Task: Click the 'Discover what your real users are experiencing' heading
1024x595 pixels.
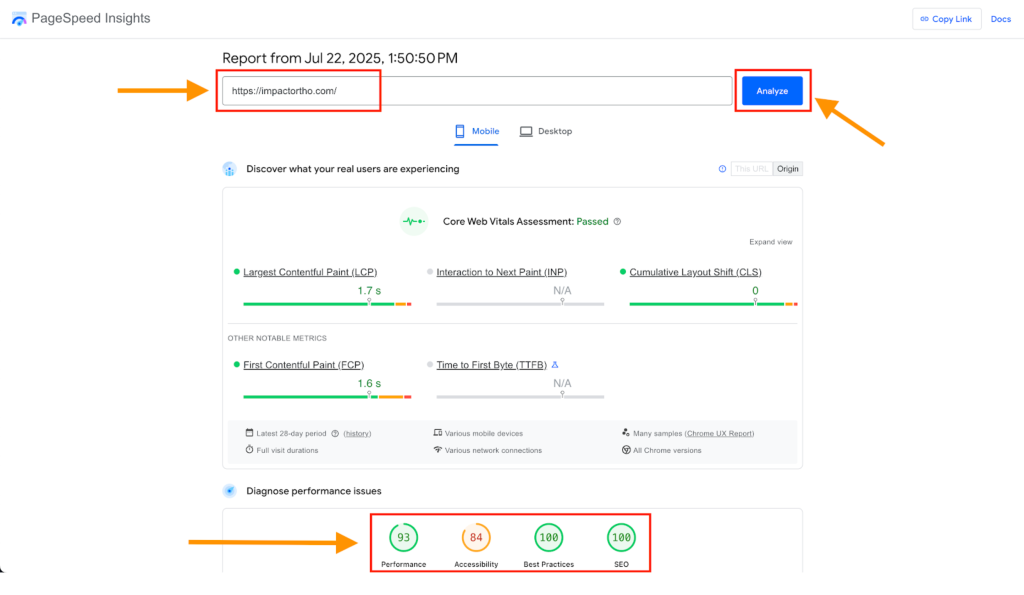Action: 353,169
